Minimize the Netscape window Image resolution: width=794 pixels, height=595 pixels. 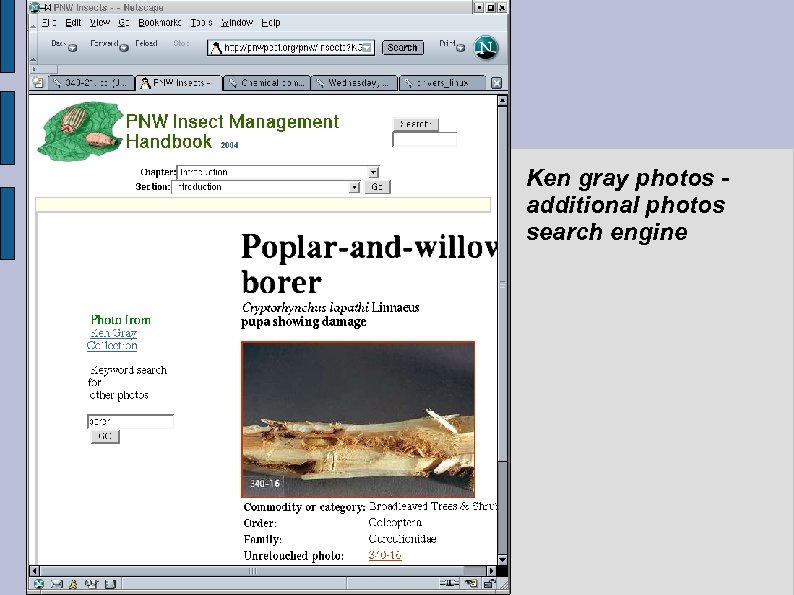tap(479, 7)
